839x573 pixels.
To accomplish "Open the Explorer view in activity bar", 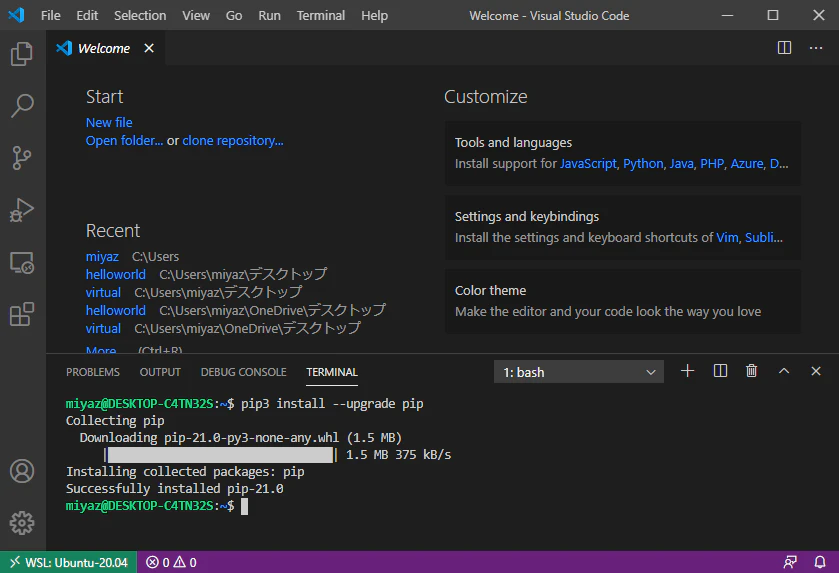I will pyautogui.click(x=22, y=54).
